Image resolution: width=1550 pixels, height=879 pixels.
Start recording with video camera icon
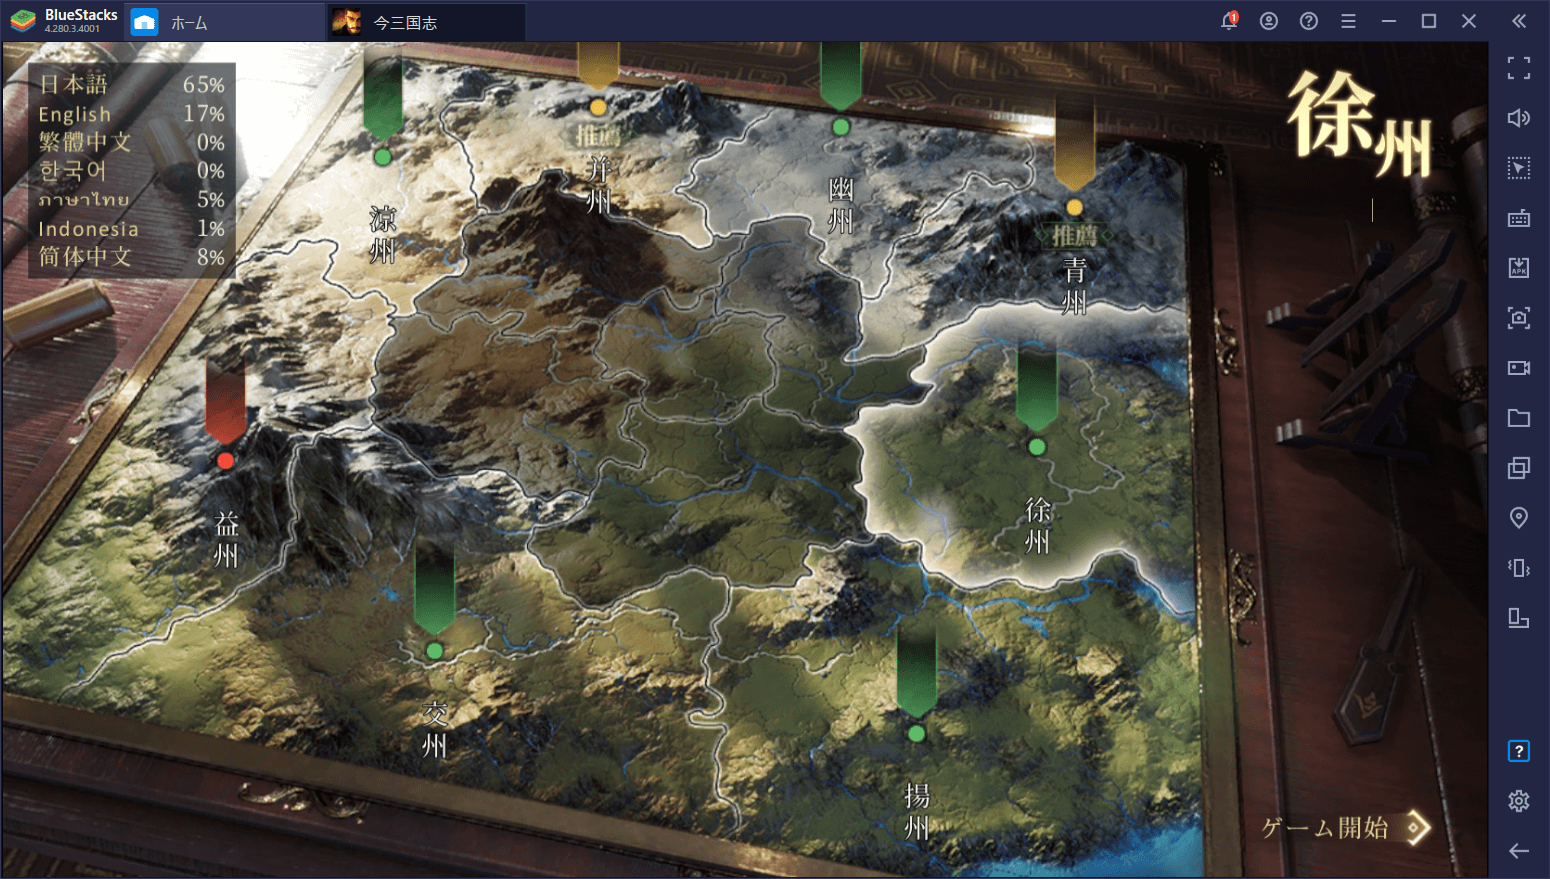point(1519,368)
